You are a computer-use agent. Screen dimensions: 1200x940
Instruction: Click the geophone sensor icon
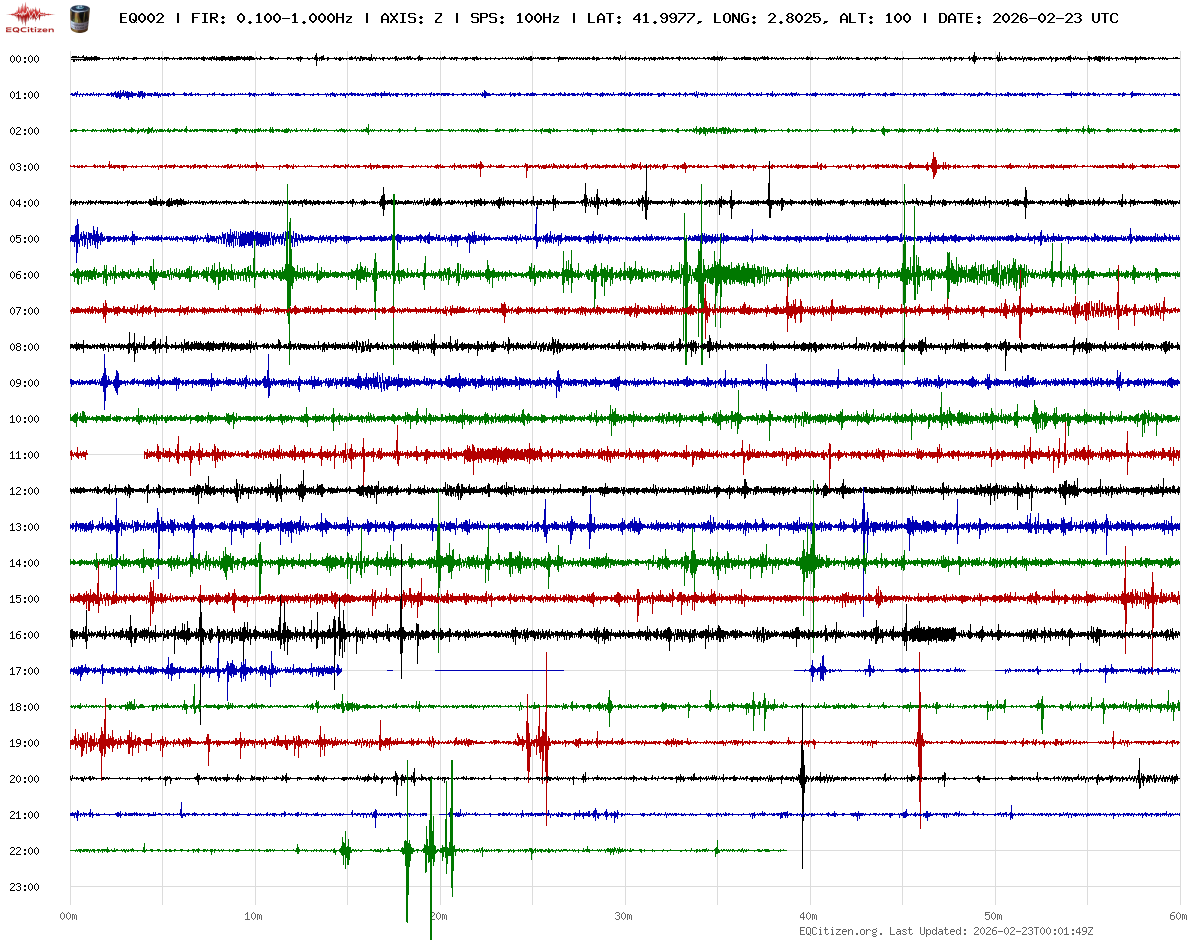click(78, 18)
